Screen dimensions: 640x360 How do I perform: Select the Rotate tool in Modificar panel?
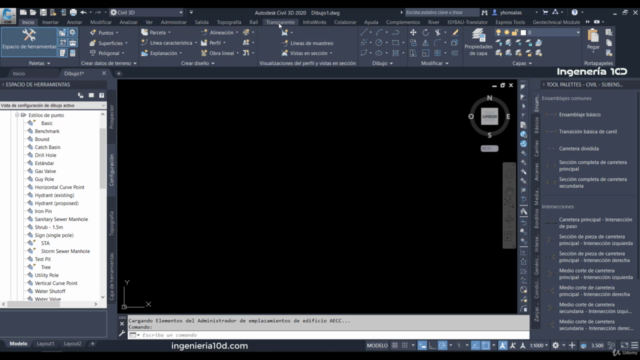pyautogui.click(x=425, y=32)
